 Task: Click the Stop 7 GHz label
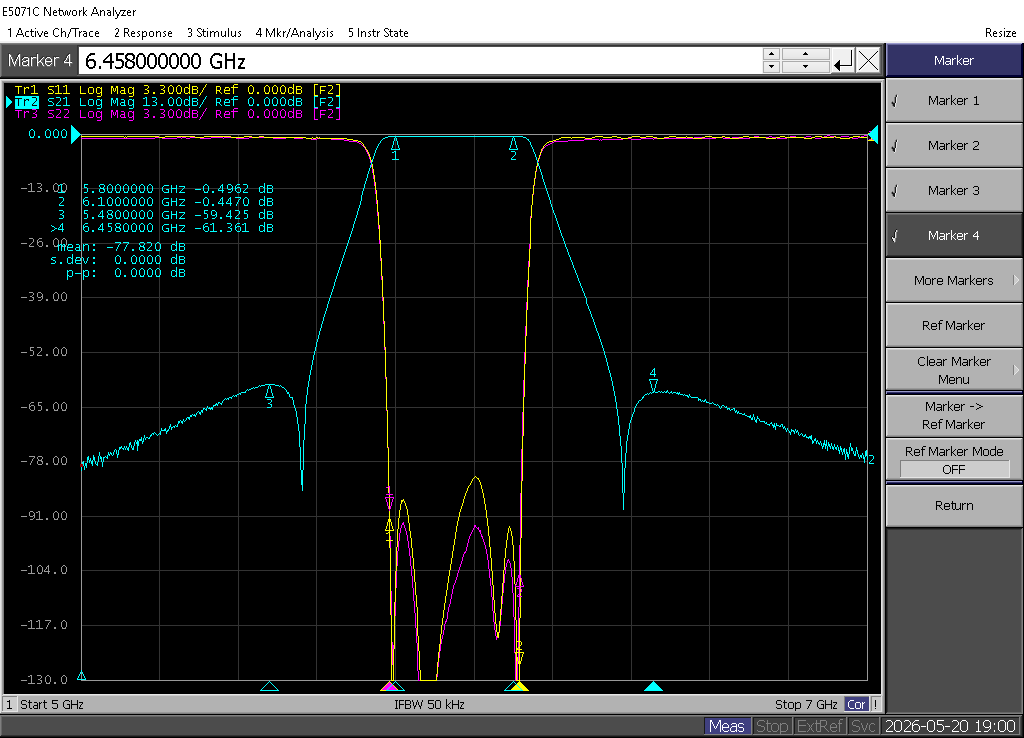[x=806, y=704]
